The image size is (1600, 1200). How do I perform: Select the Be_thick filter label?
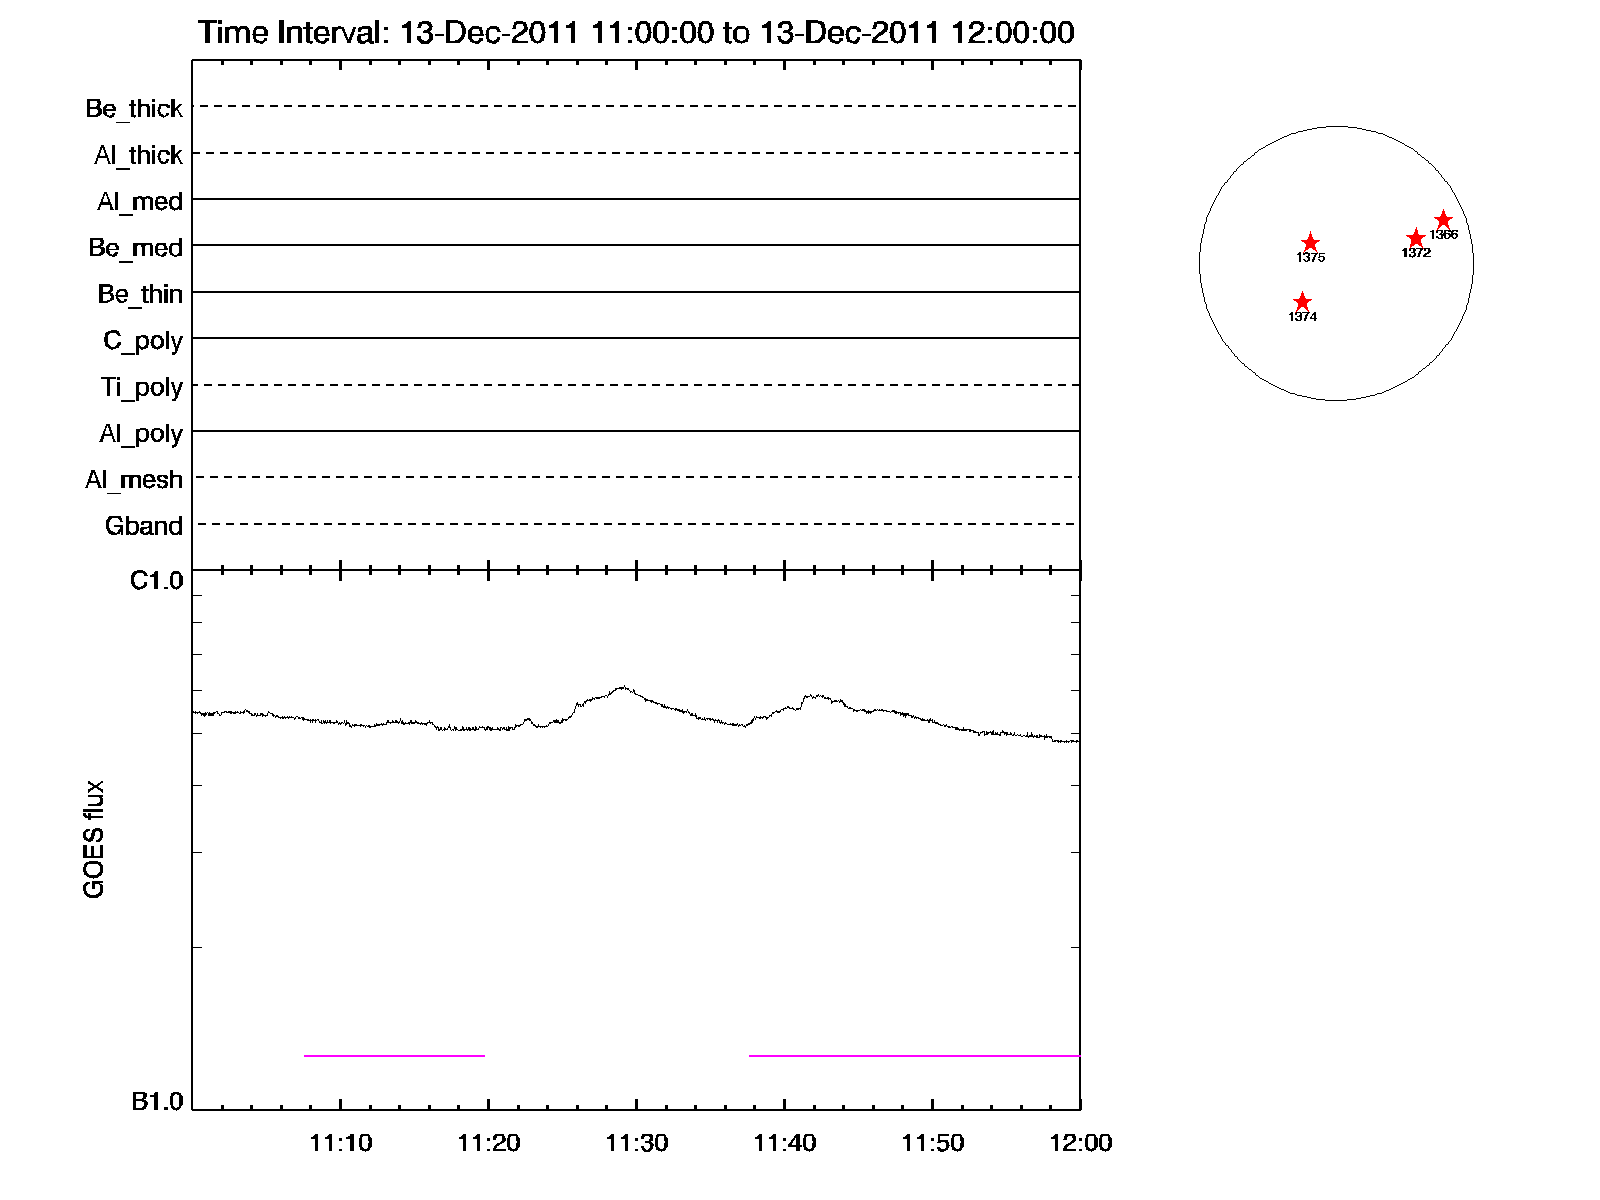(134, 108)
